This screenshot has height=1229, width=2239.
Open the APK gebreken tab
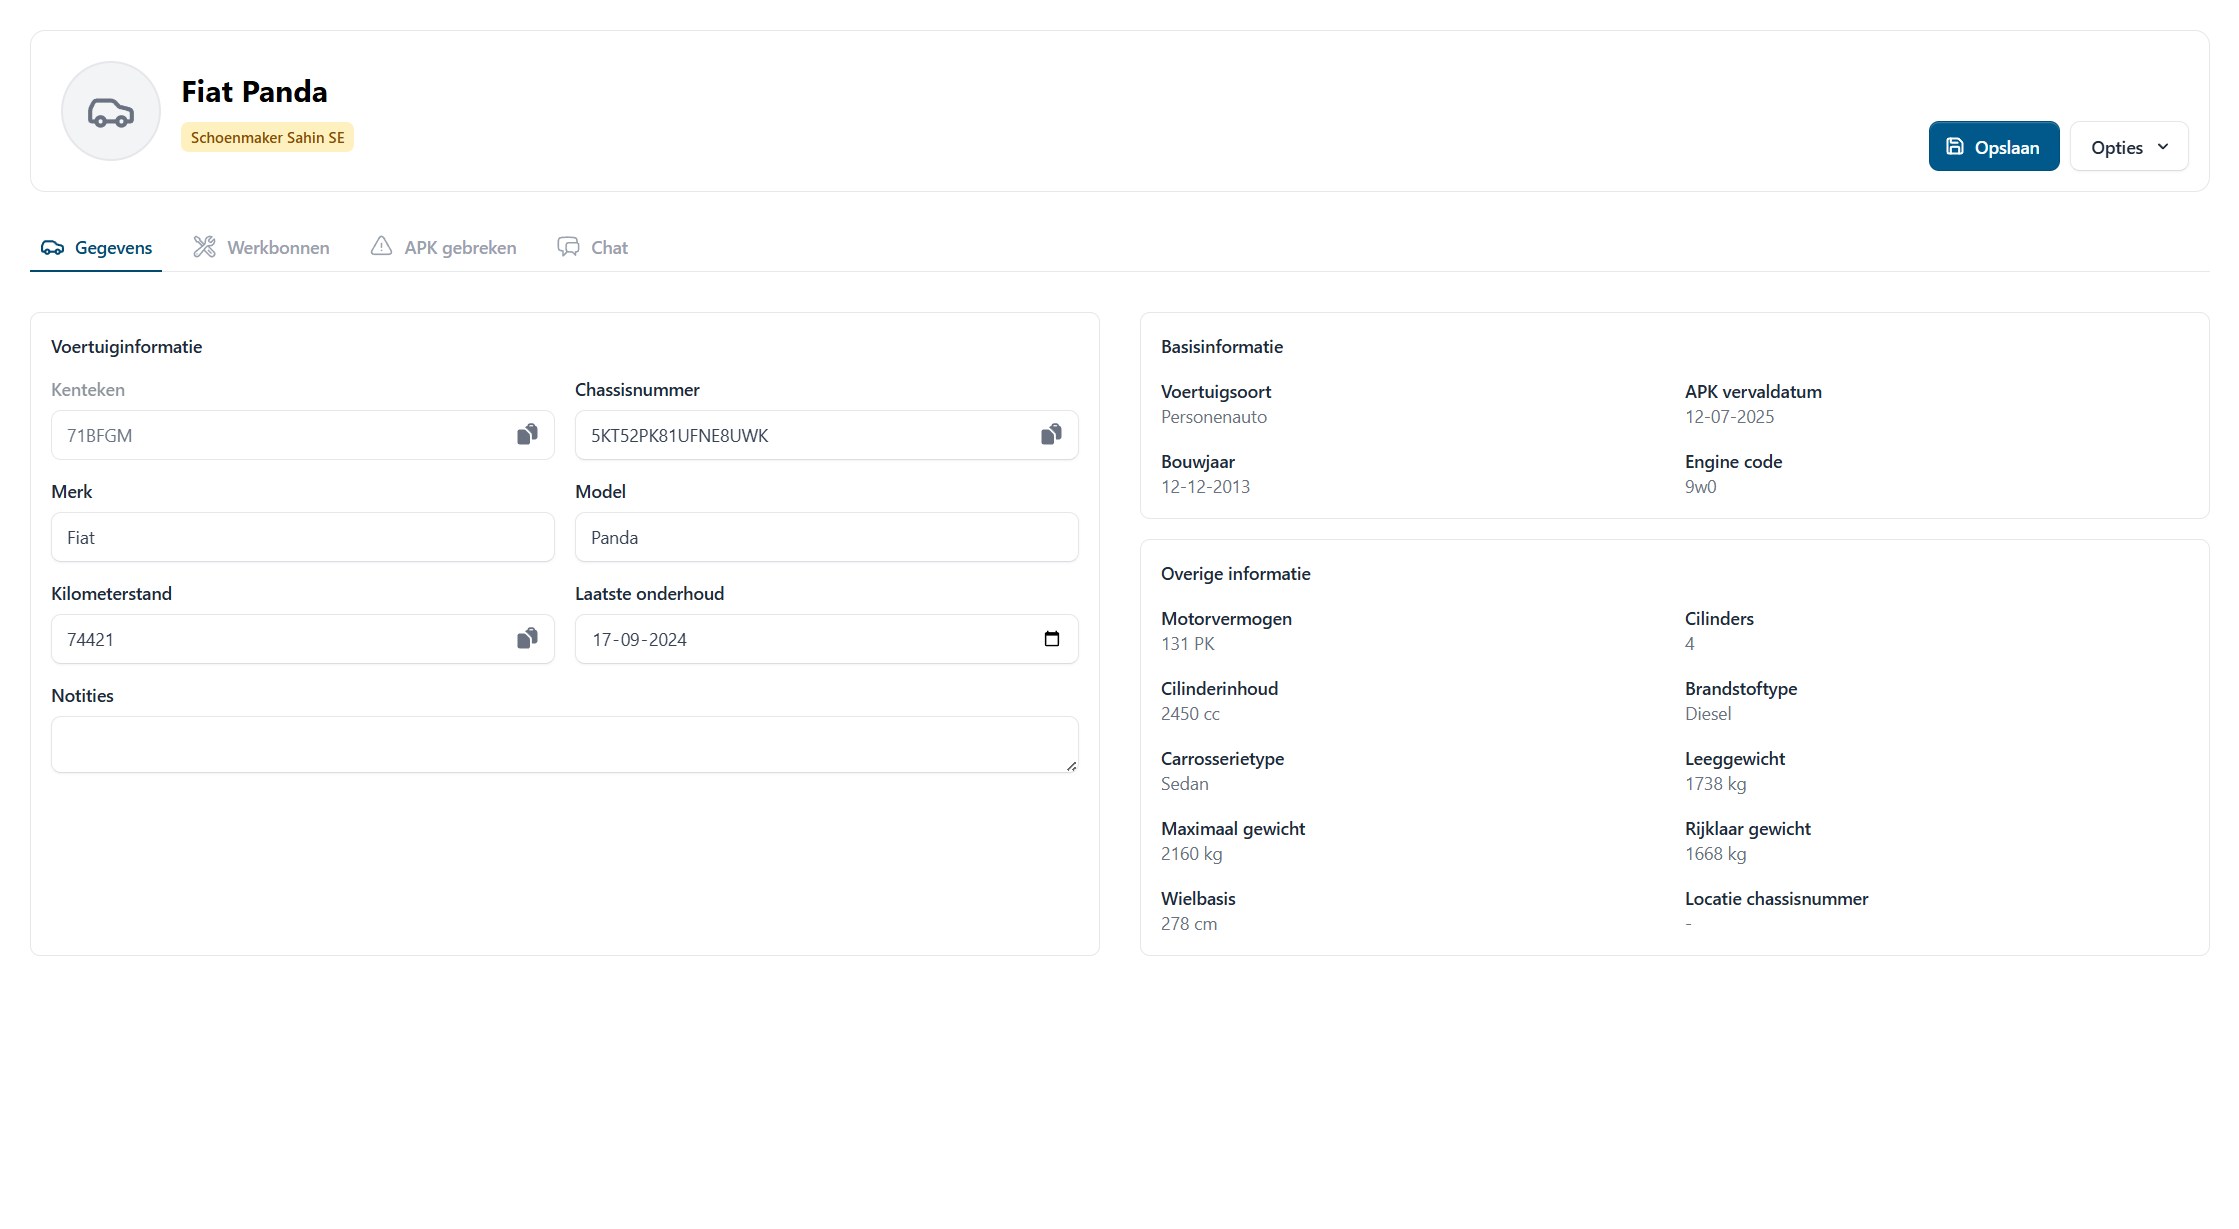click(443, 247)
